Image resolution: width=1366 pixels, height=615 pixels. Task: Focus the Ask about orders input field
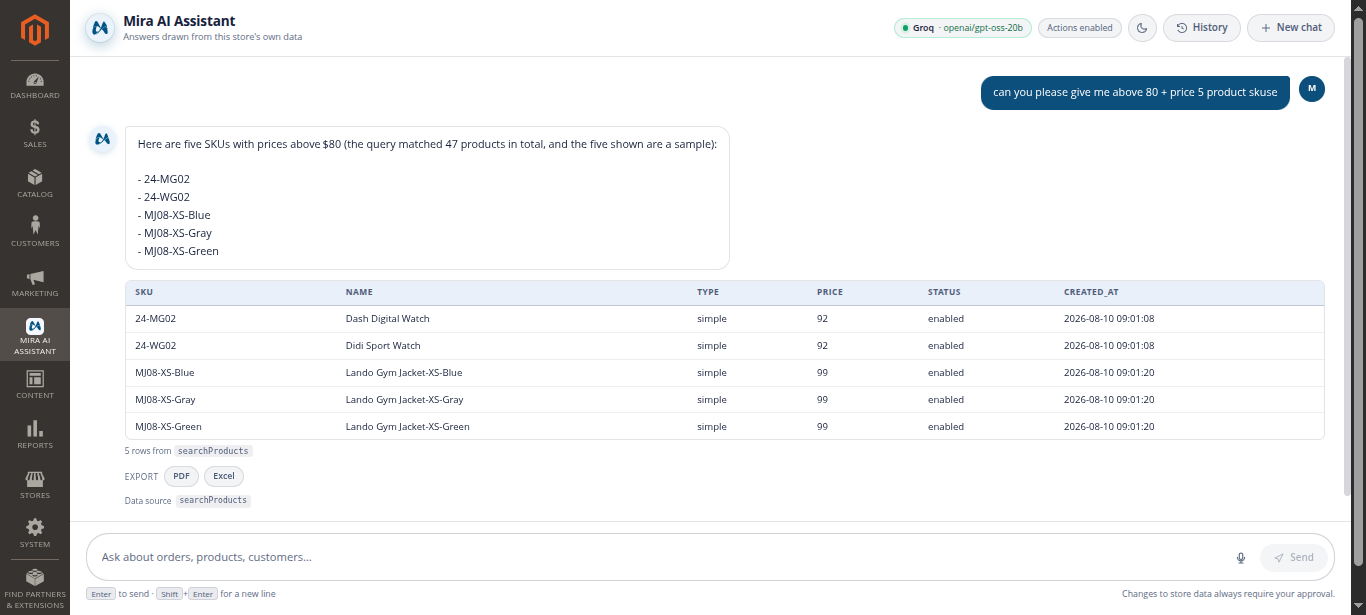coord(660,557)
